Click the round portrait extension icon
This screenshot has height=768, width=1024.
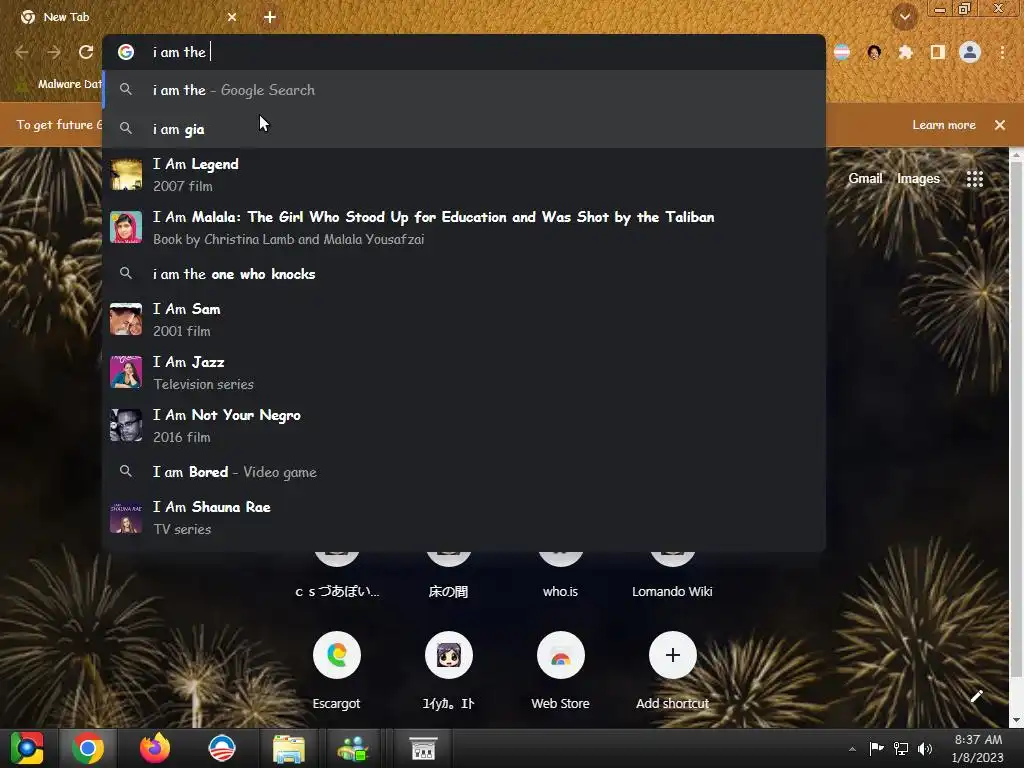coord(874,52)
